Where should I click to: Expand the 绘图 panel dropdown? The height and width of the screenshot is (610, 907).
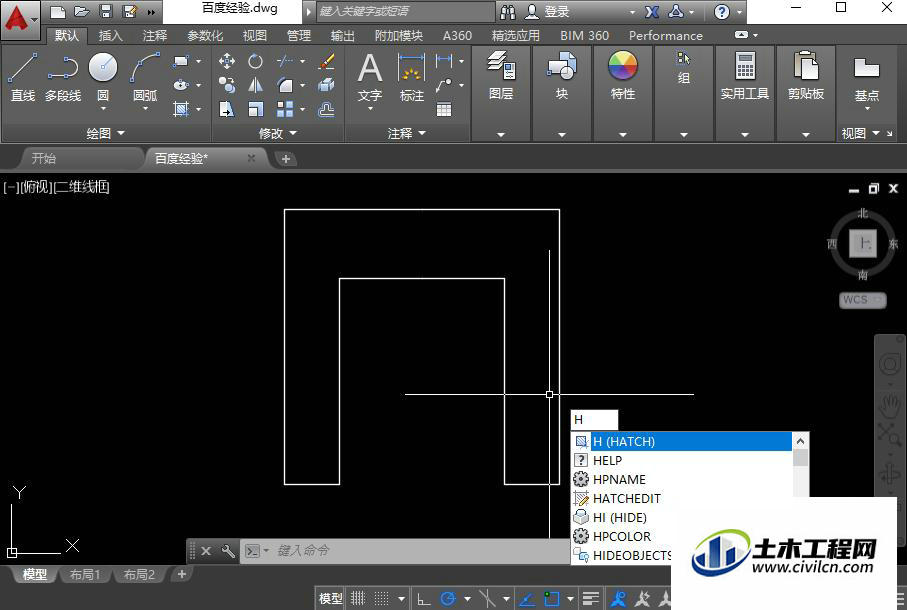(x=105, y=134)
